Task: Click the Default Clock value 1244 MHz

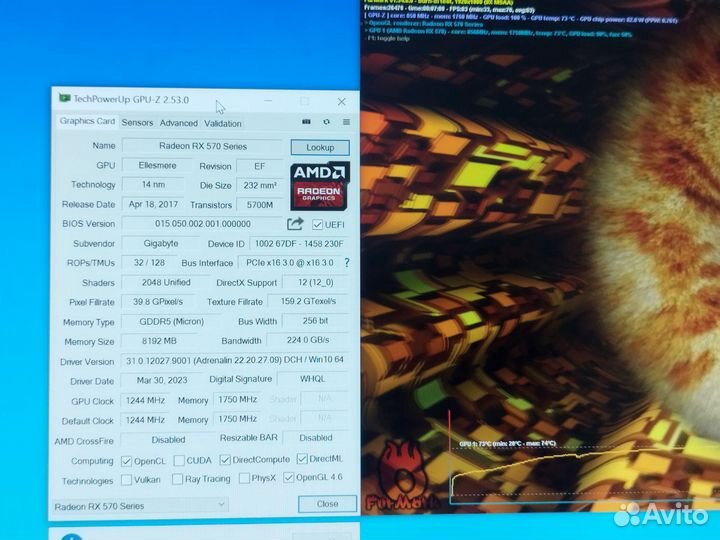Action: coord(145,420)
